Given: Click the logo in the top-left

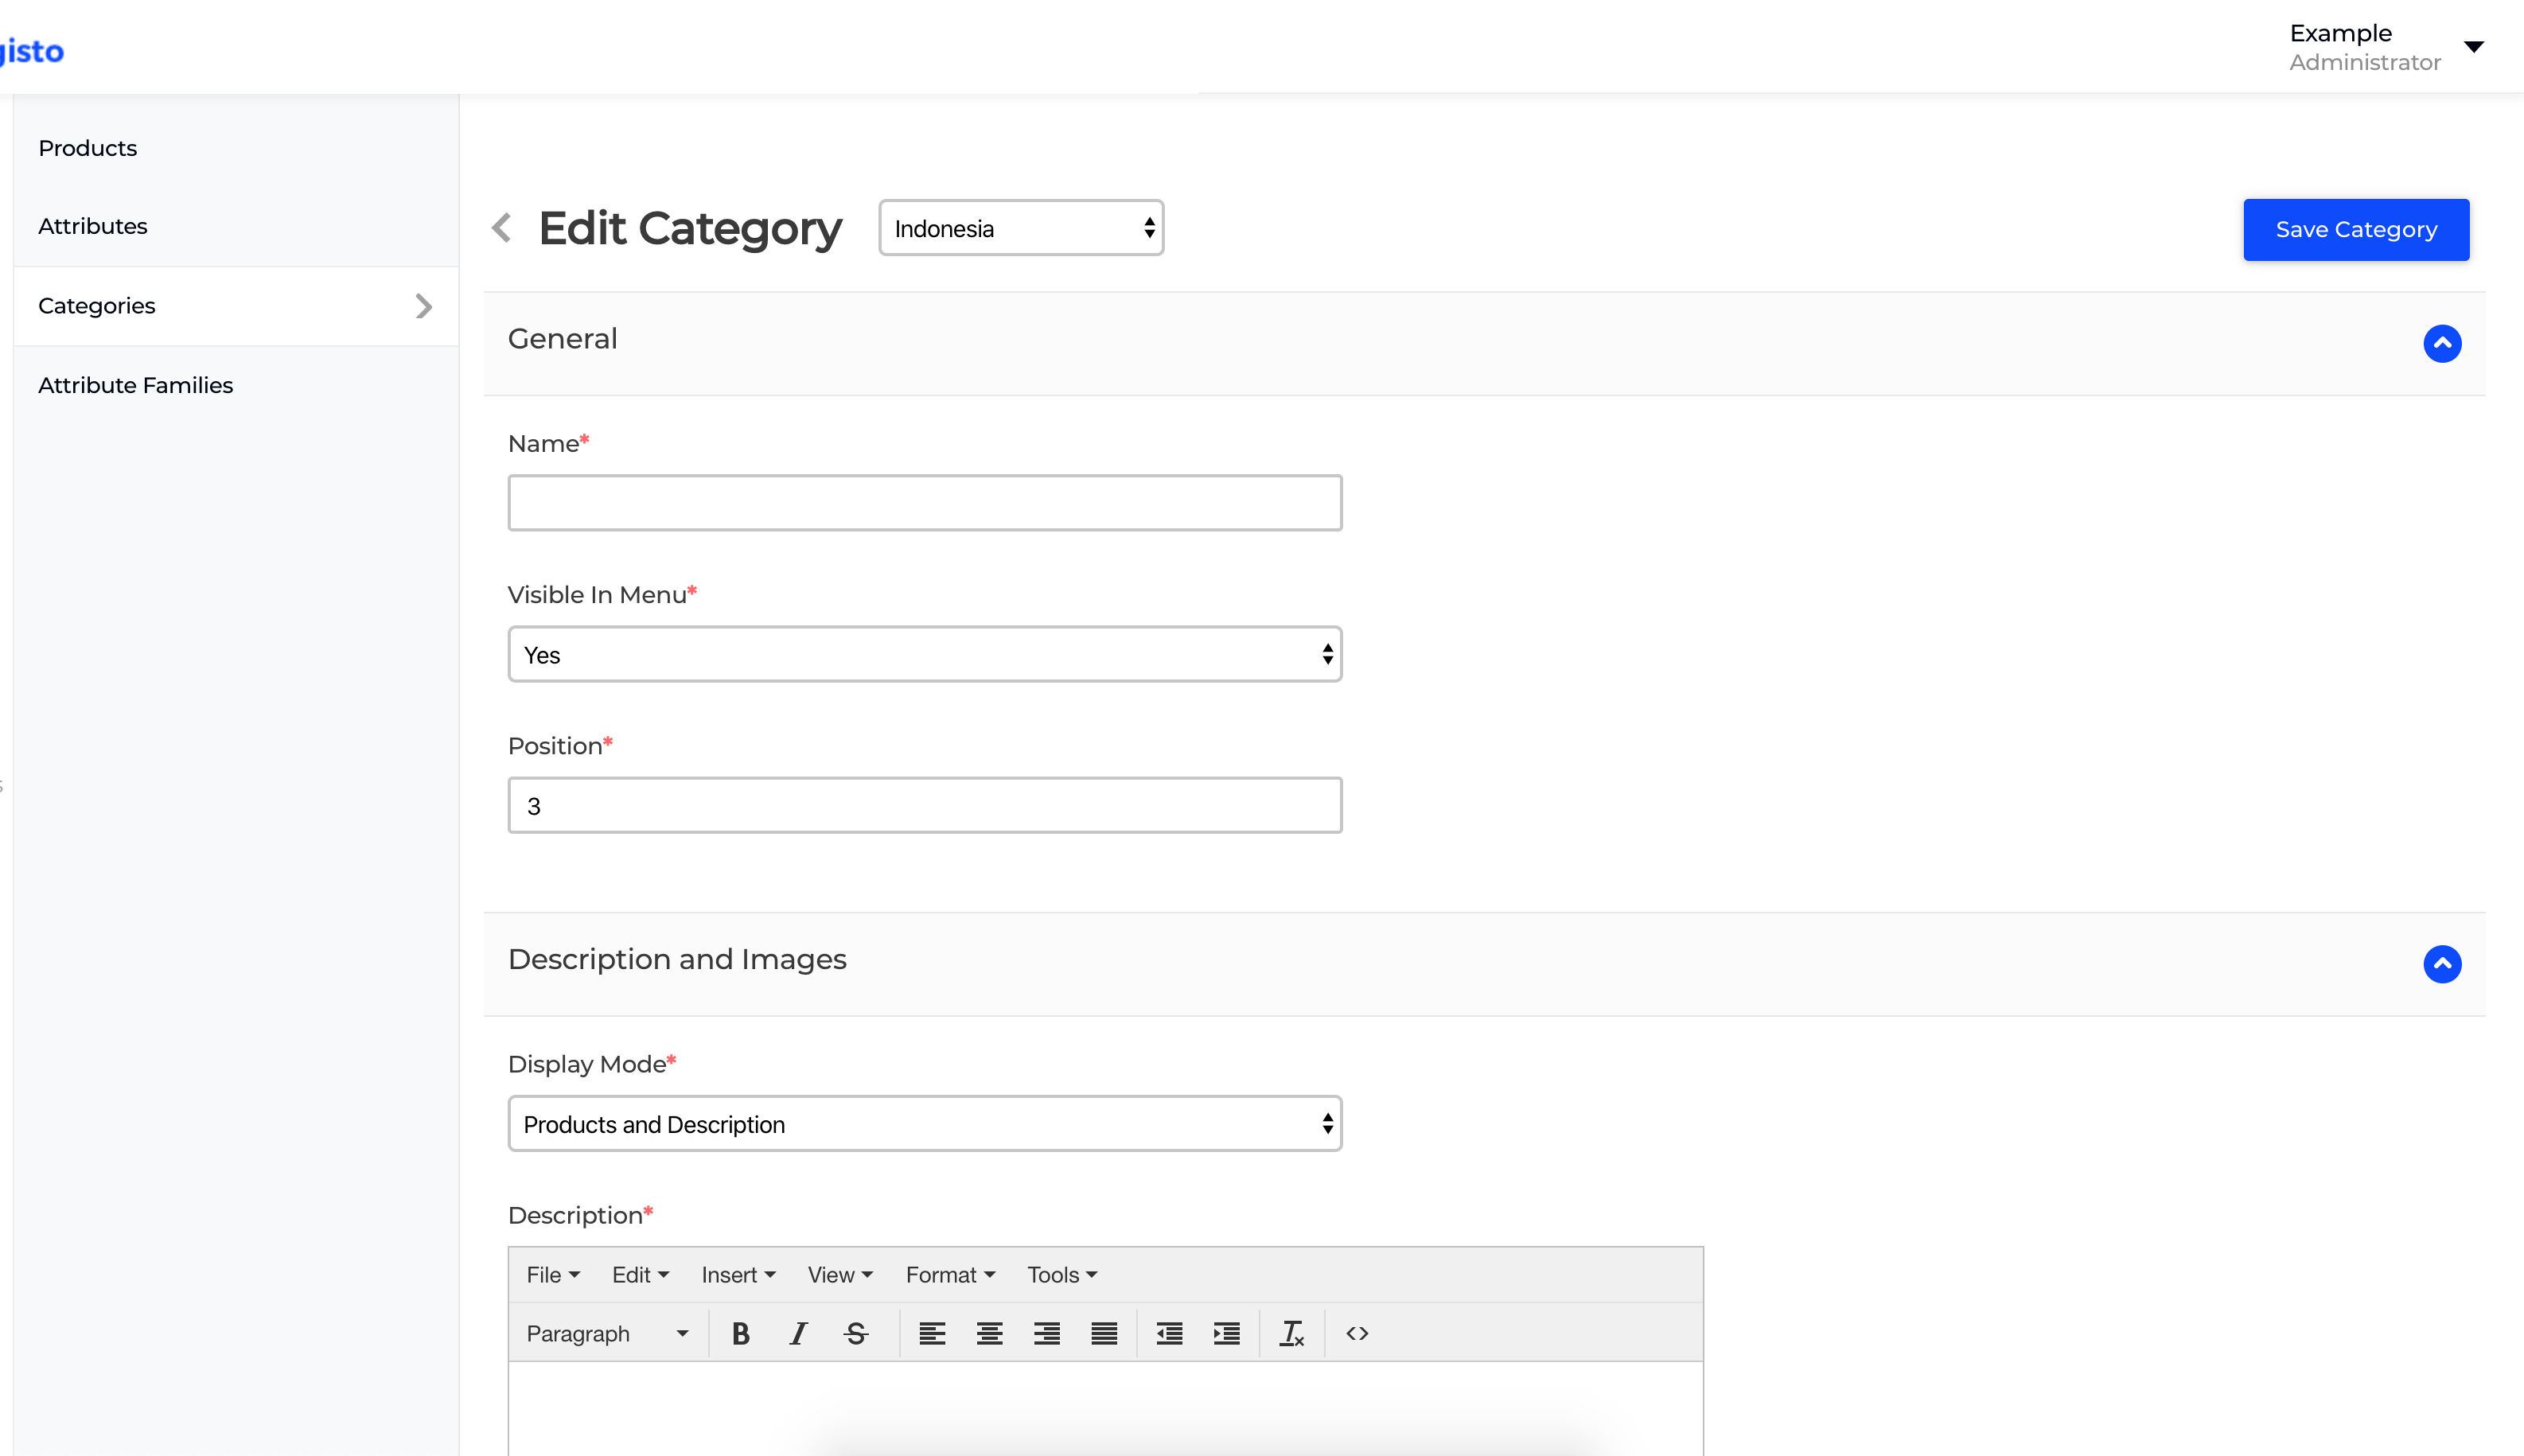Looking at the screenshot, I should point(32,50).
